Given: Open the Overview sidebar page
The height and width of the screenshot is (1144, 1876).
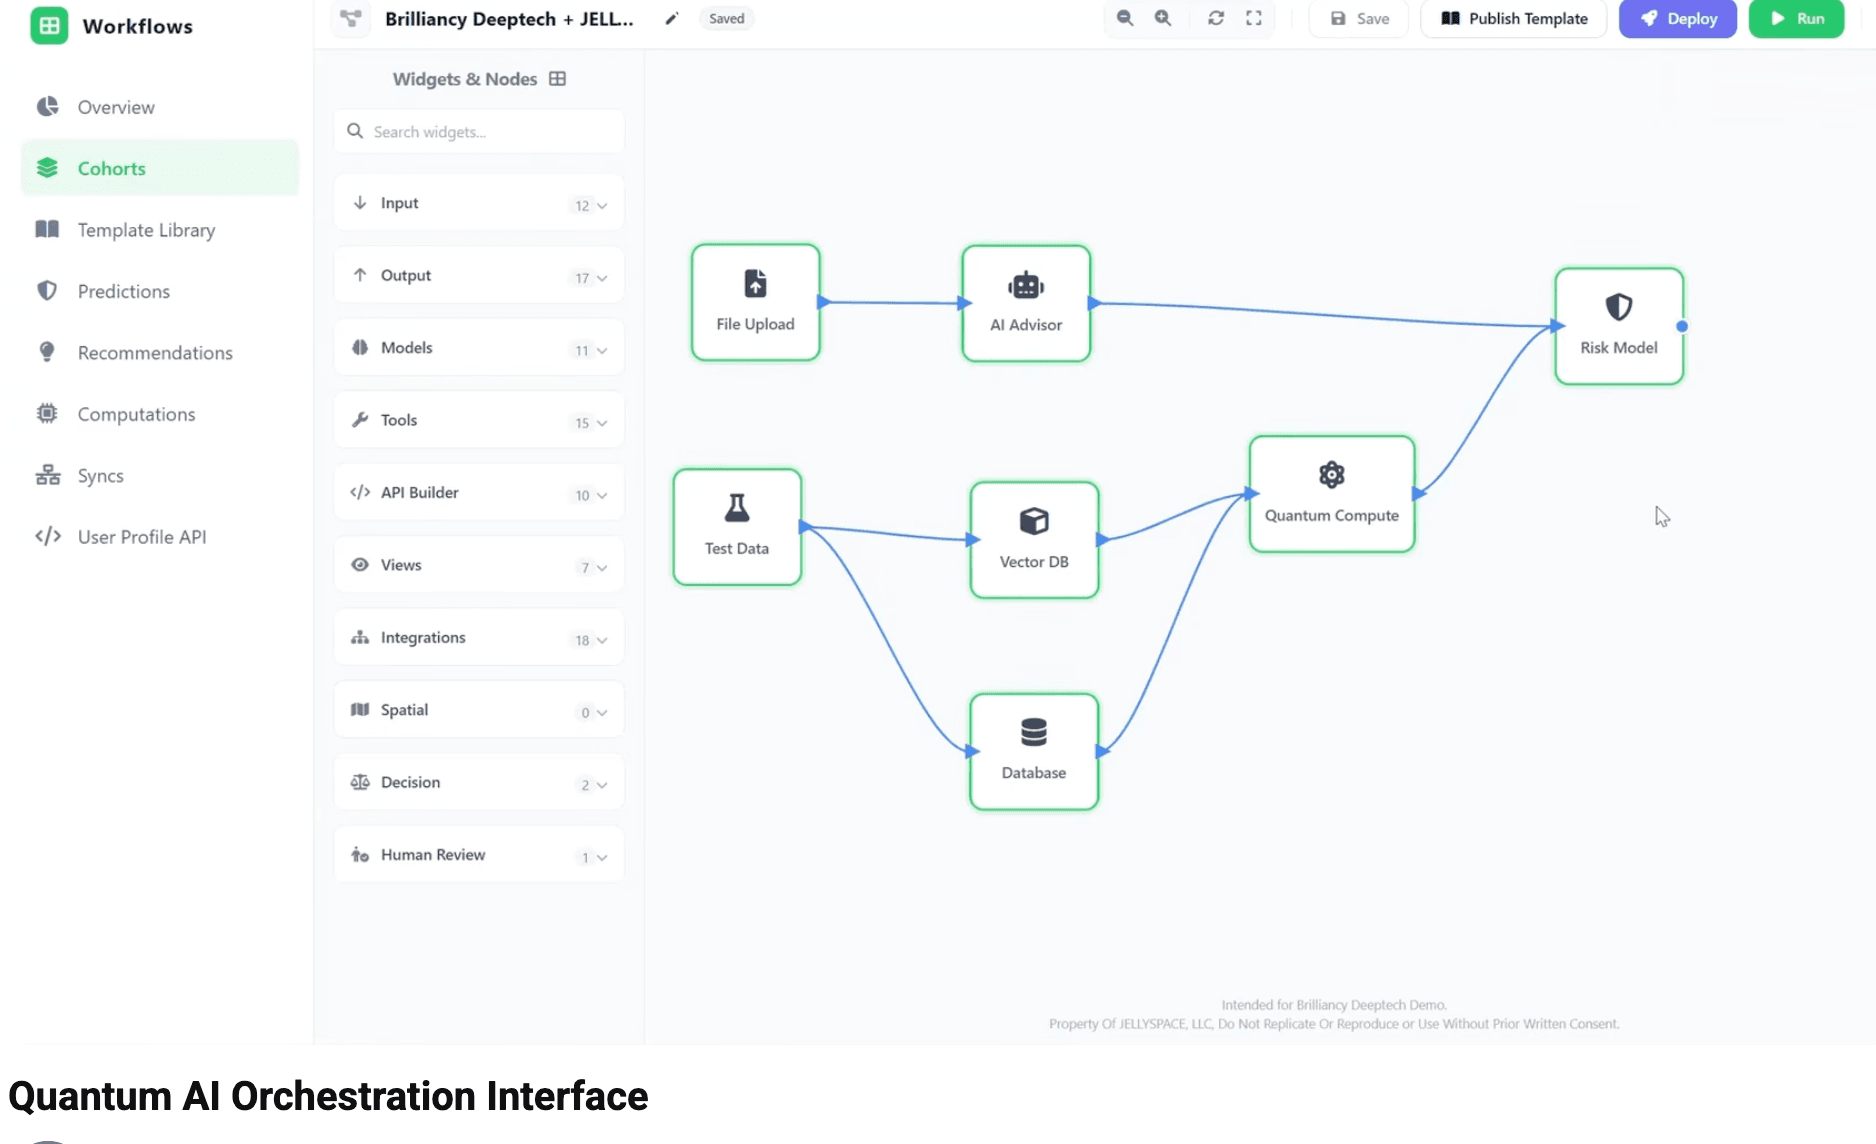Looking at the screenshot, I should [160, 107].
